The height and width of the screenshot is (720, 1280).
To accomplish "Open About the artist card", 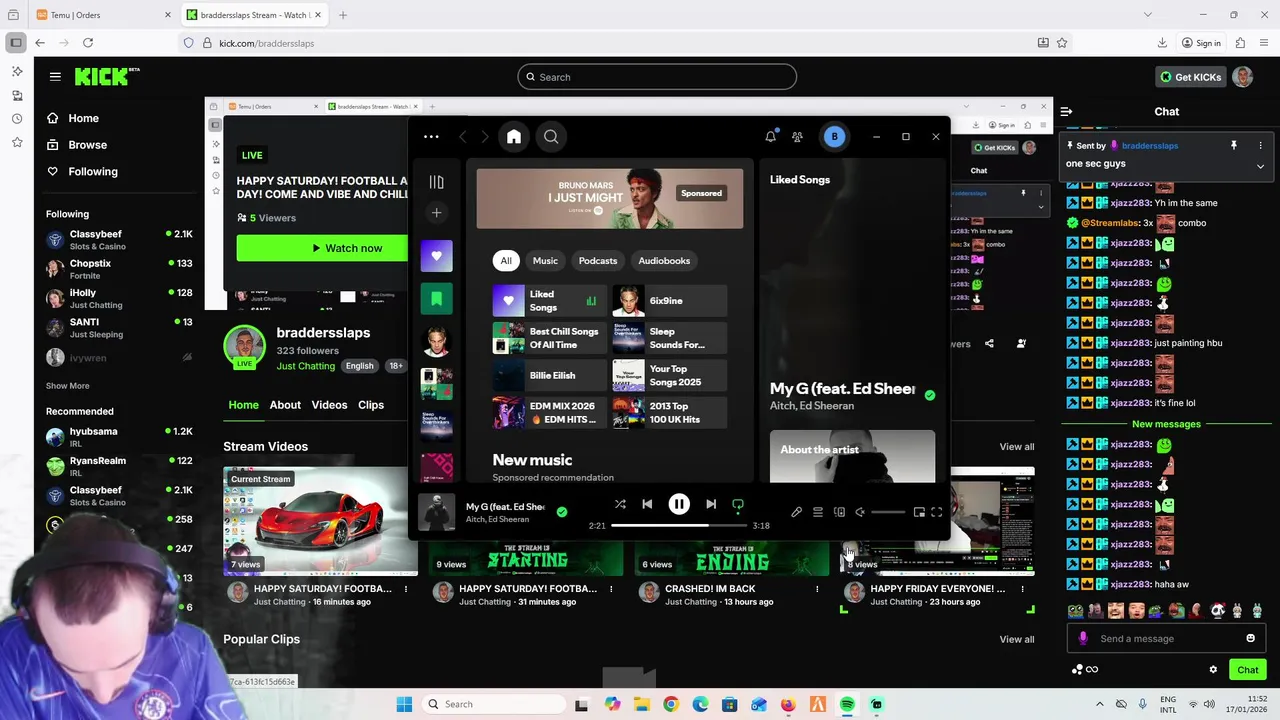I will tap(852, 456).
